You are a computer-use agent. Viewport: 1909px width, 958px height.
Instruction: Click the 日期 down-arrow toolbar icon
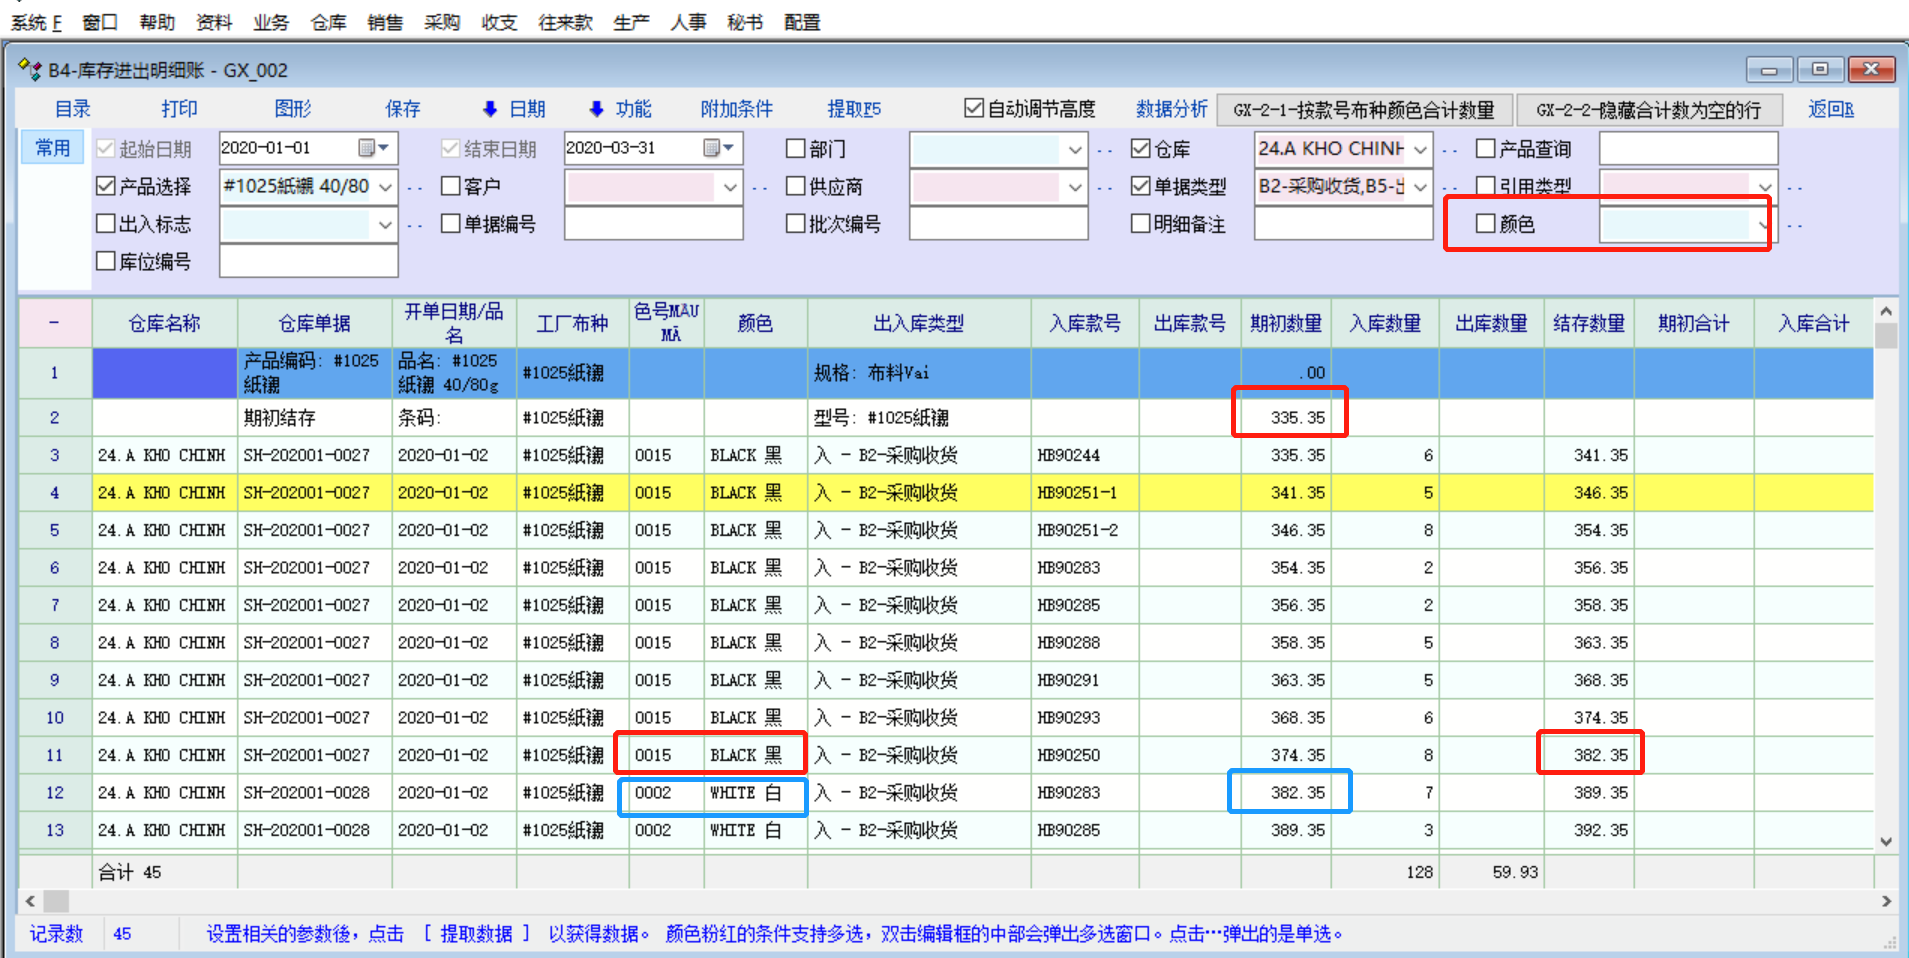click(x=490, y=109)
